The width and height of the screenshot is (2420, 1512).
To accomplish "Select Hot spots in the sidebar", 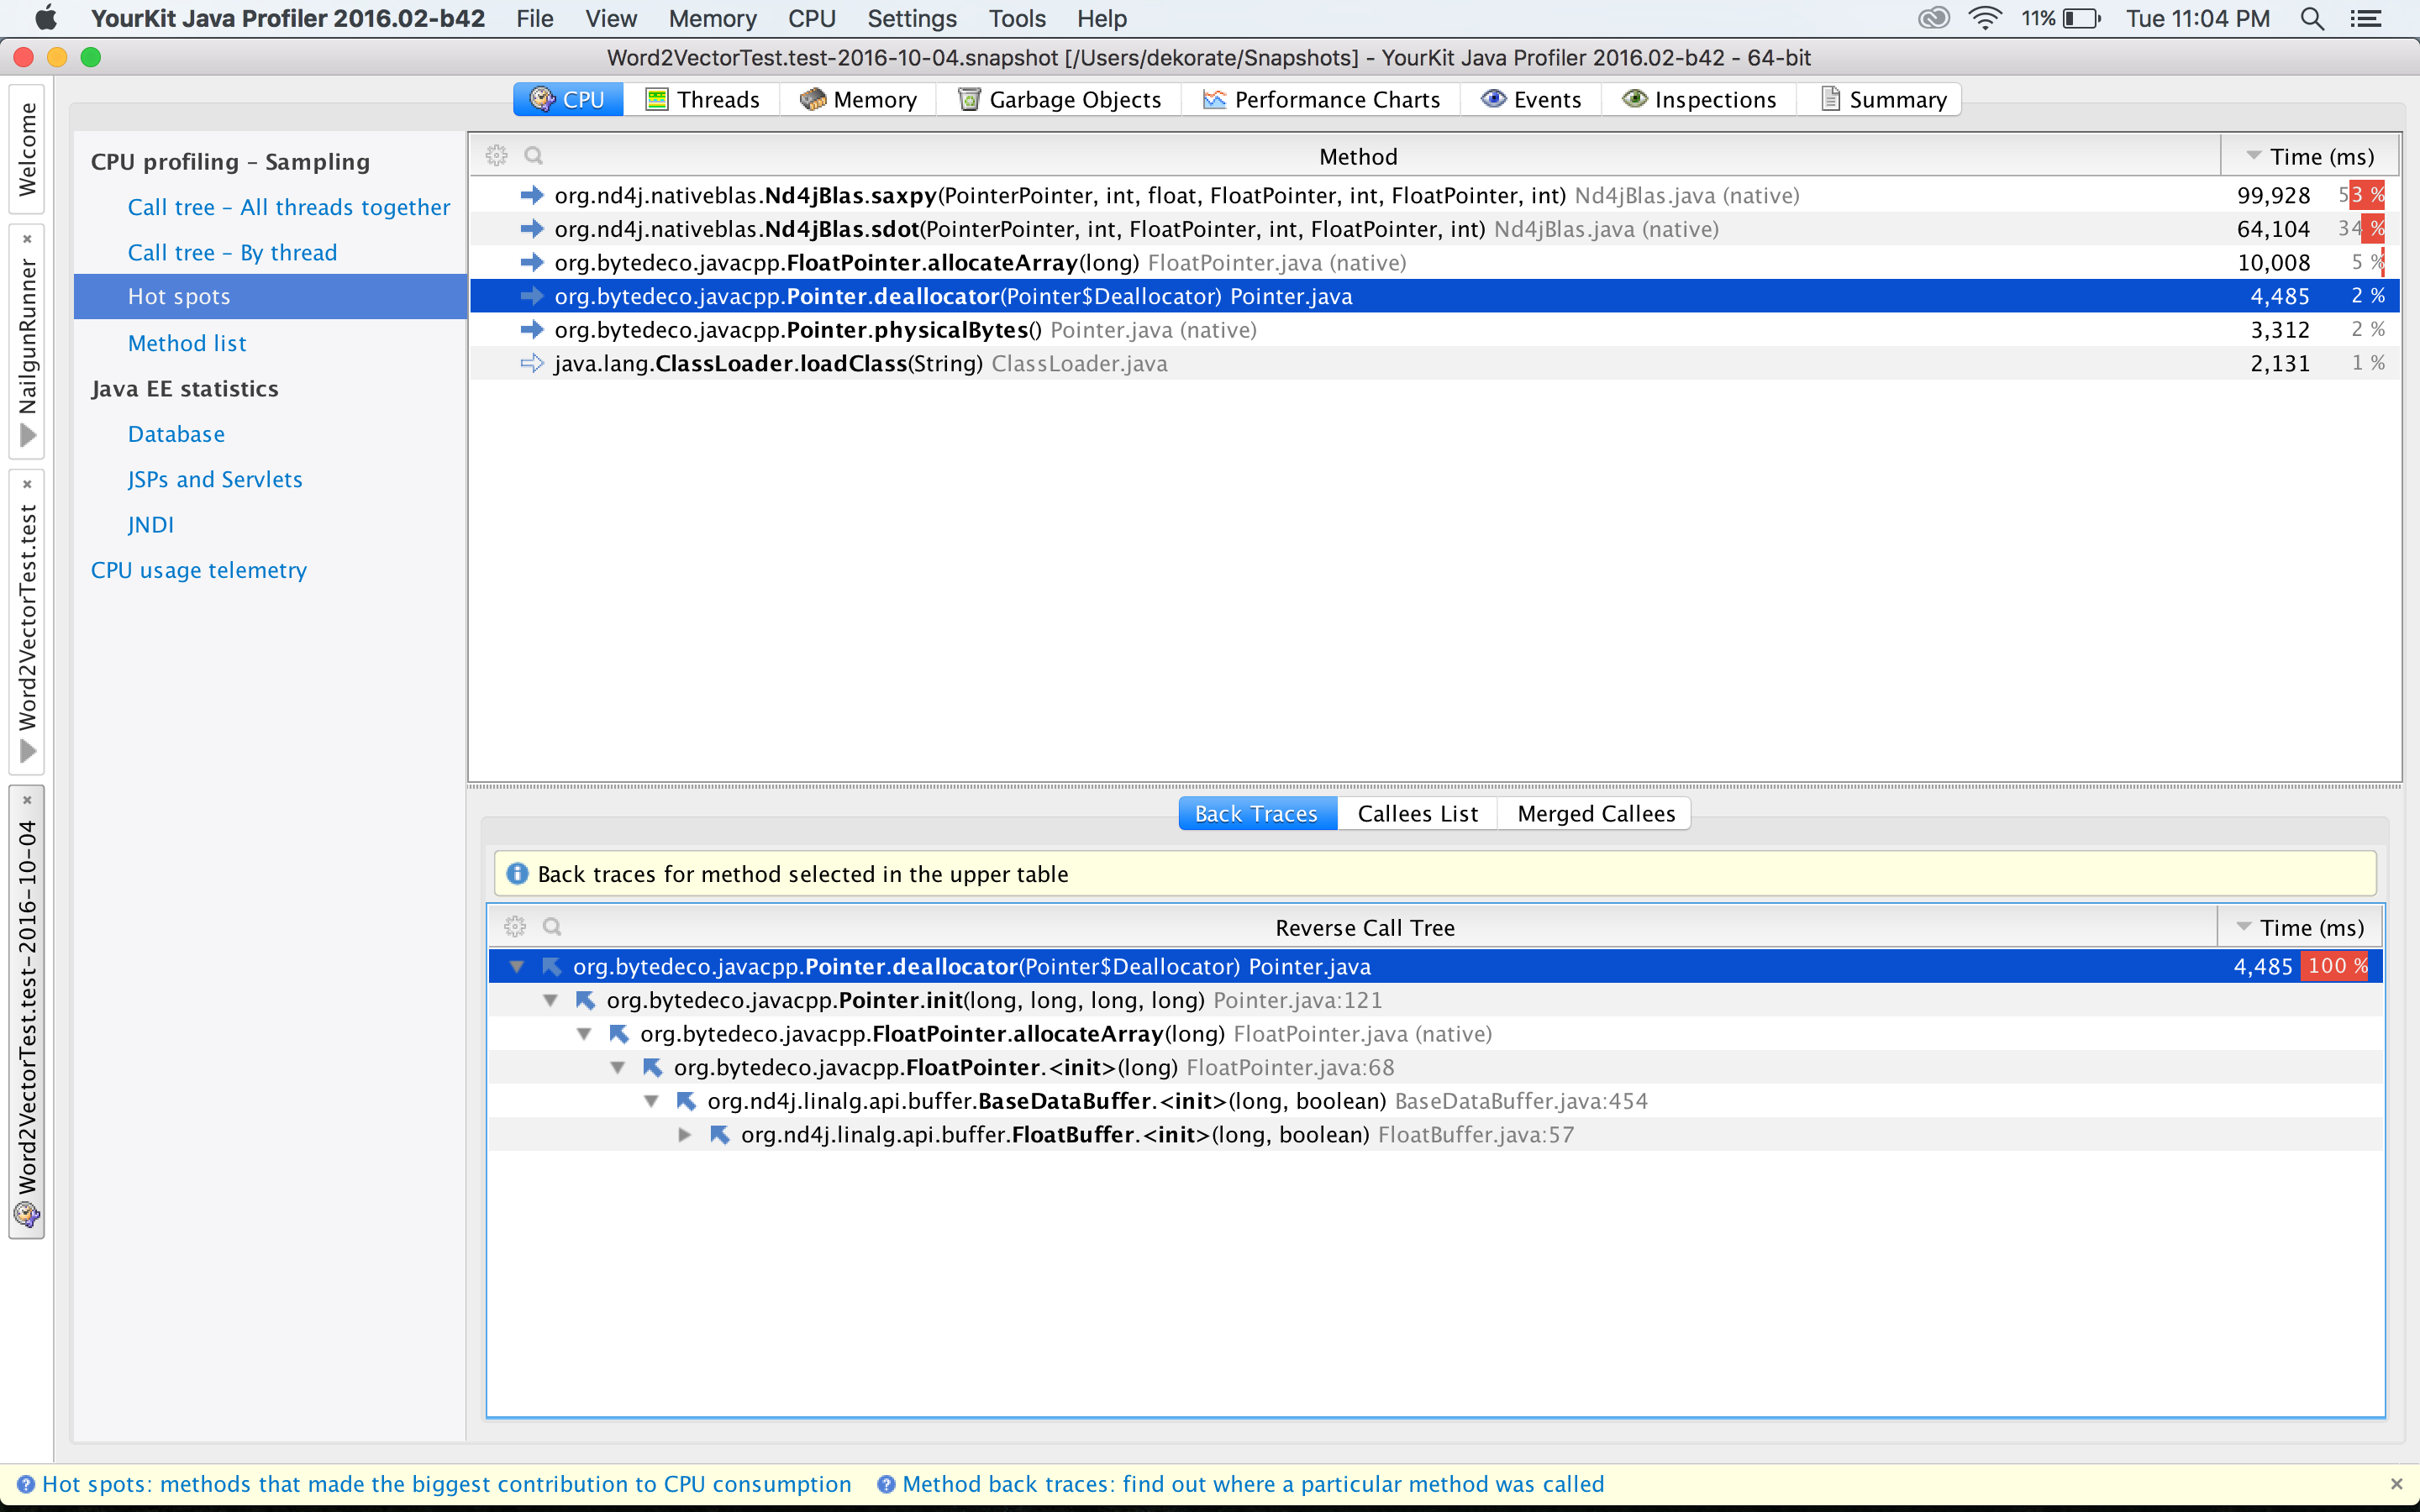I will pos(270,296).
